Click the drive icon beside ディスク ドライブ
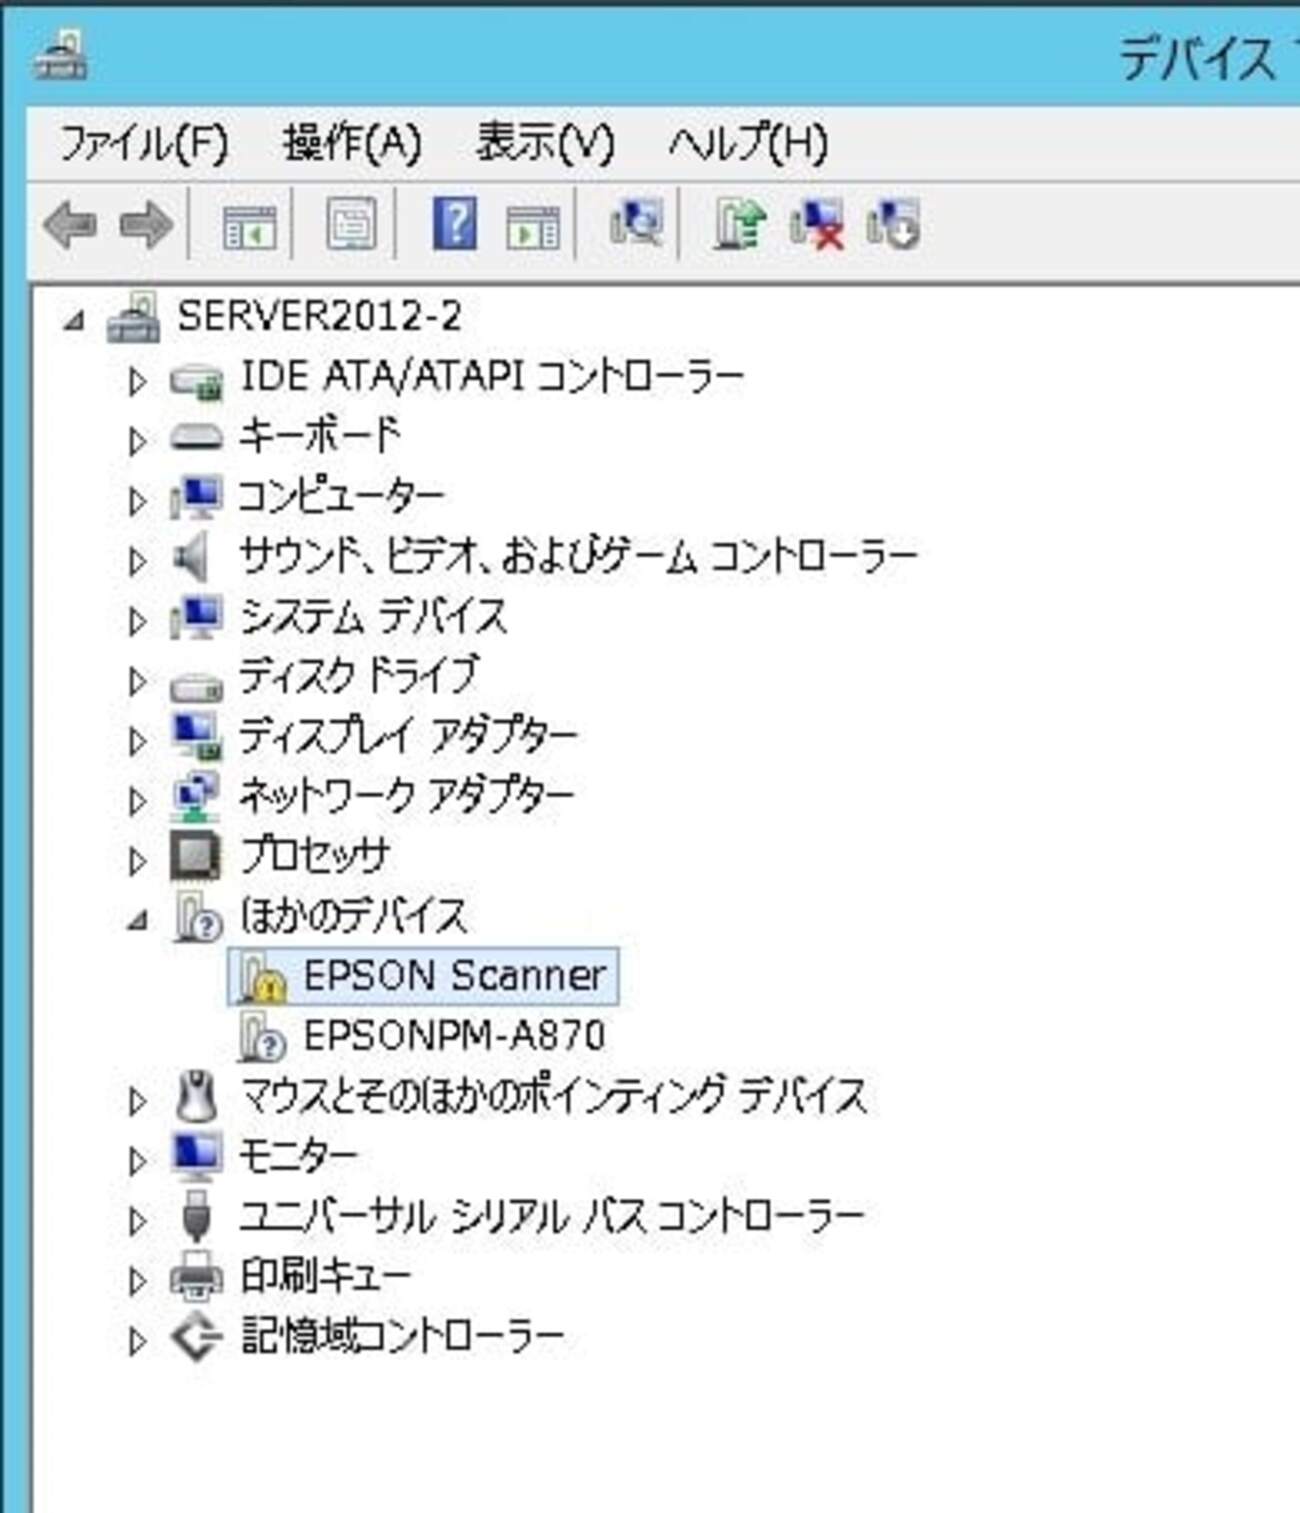Image resolution: width=1300 pixels, height=1513 pixels. click(196, 686)
